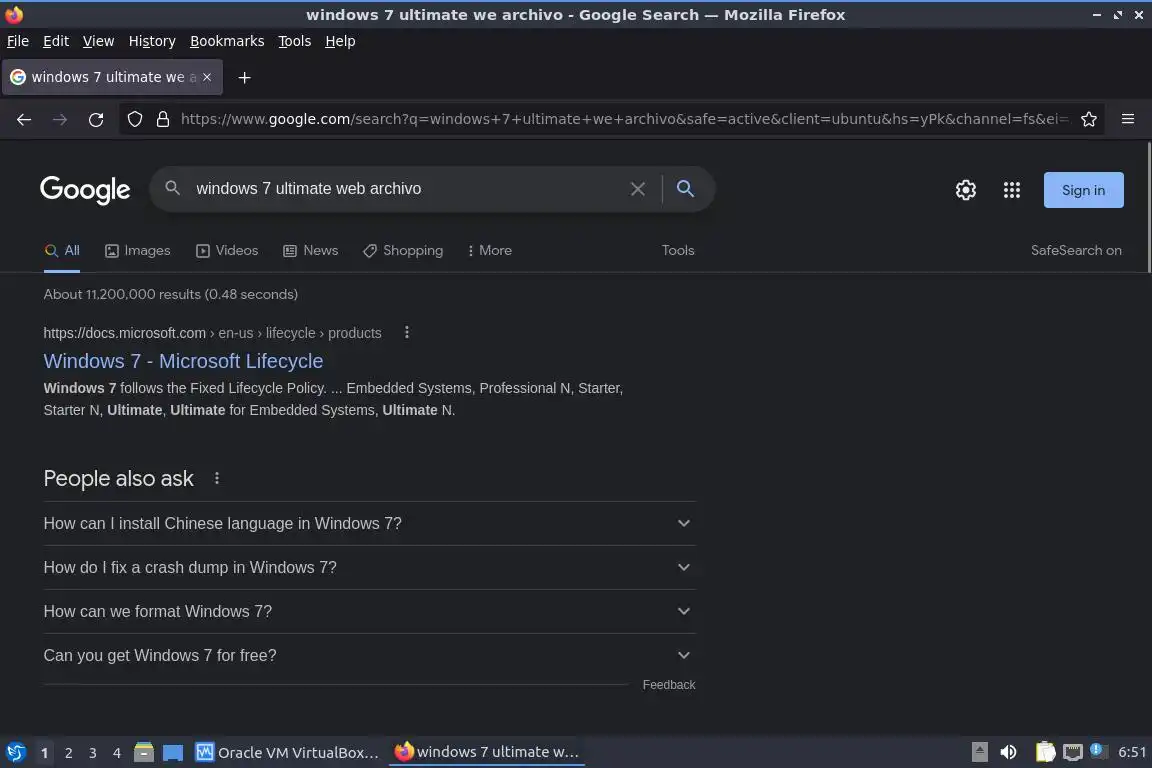Click removable media eject tray icon
Screen dimensions: 1152x768
pos(979,752)
